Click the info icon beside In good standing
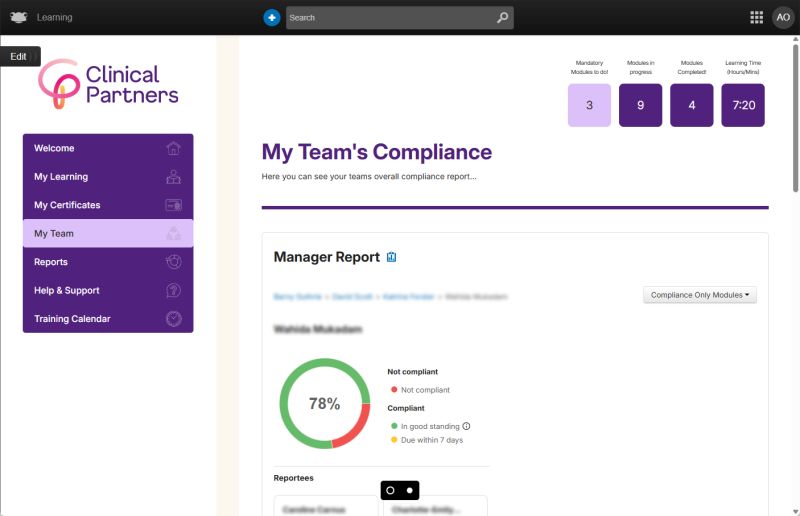800x516 pixels. 466,426
